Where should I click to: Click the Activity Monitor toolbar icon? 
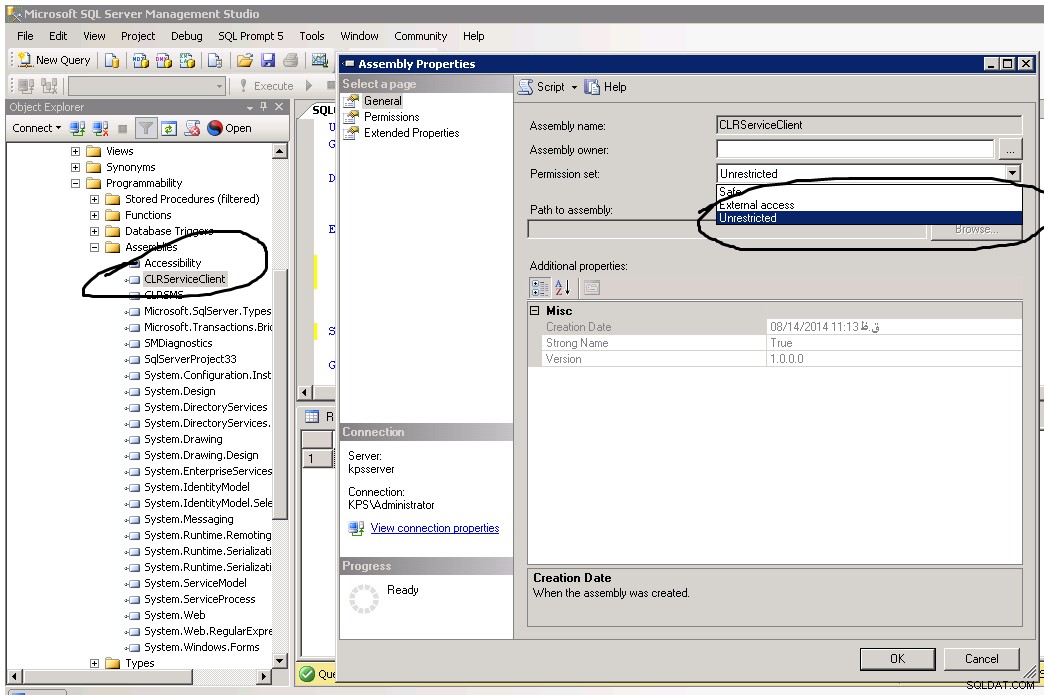320,61
